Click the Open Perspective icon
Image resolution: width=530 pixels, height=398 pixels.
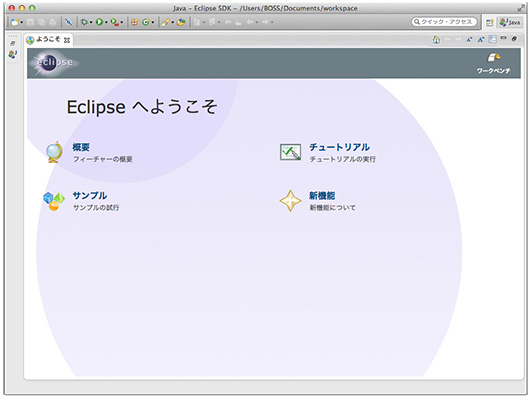click(489, 22)
